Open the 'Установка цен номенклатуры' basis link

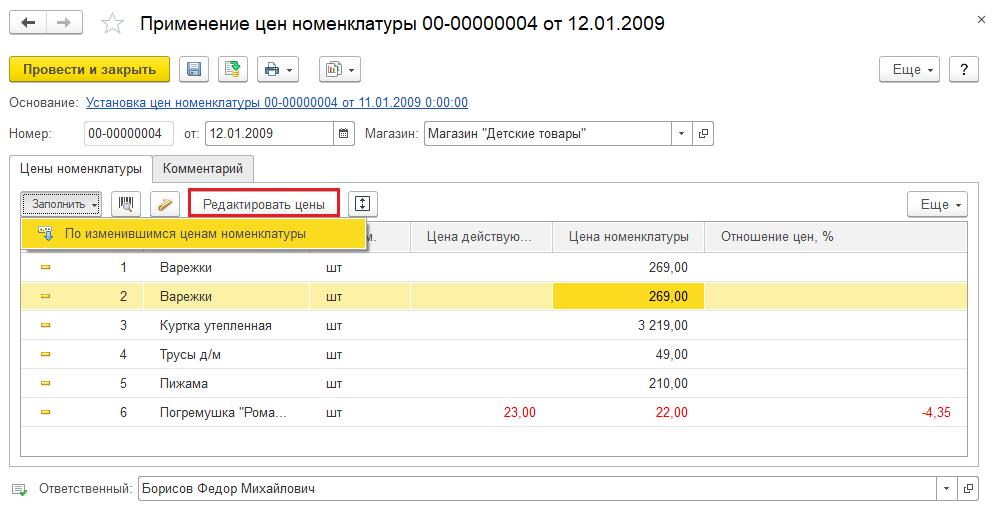(277, 102)
